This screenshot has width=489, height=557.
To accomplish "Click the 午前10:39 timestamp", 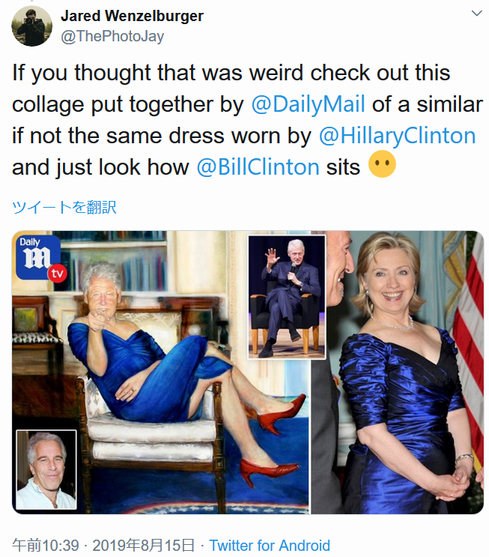I will [x=45, y=545].
